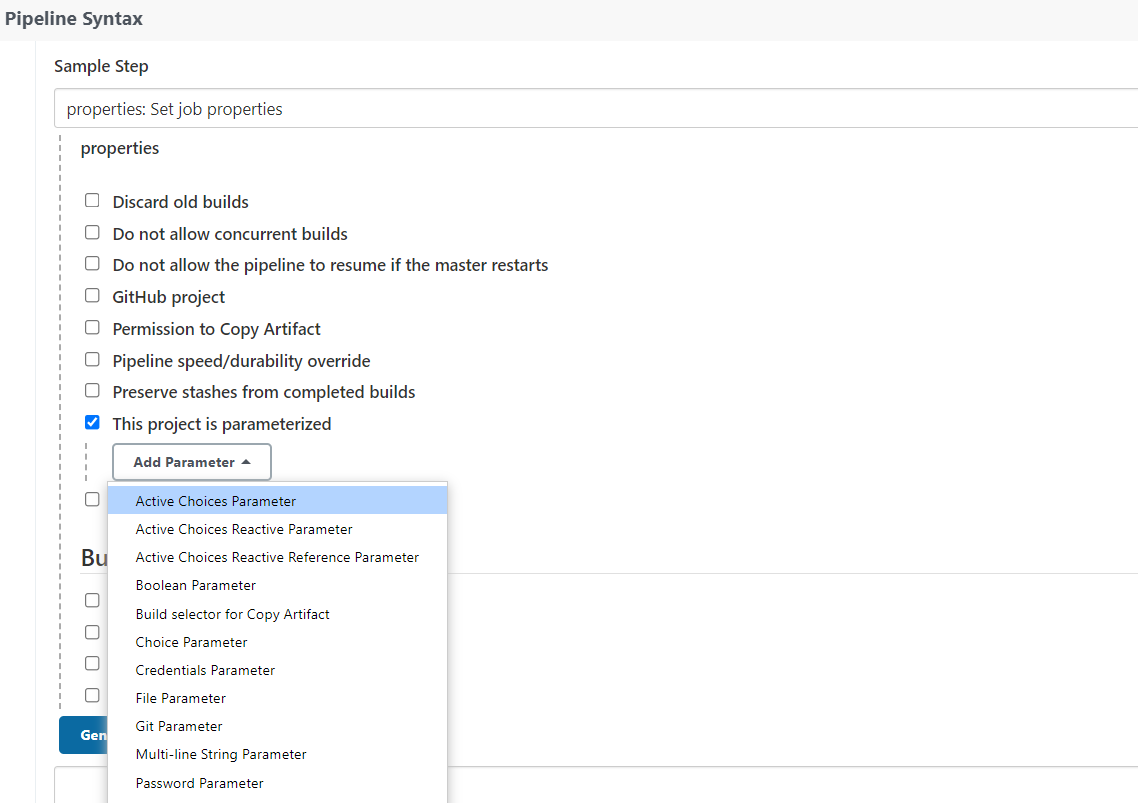This screenshot has width=1138, height=803.
Task: Check Preserve stashes from completed builds
Action: [x=92, y=391]
